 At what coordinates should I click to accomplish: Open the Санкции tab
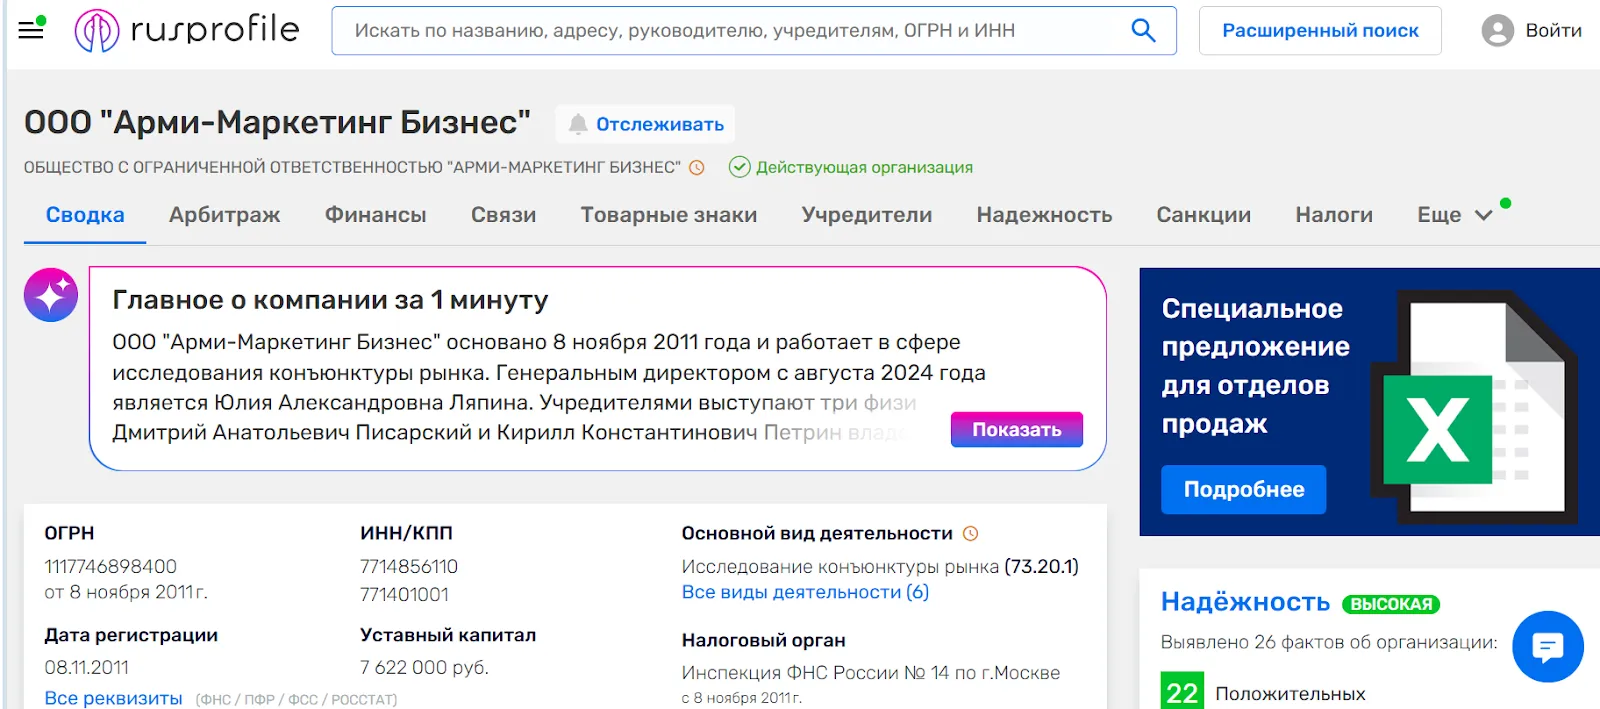(x=1203, y=215)
